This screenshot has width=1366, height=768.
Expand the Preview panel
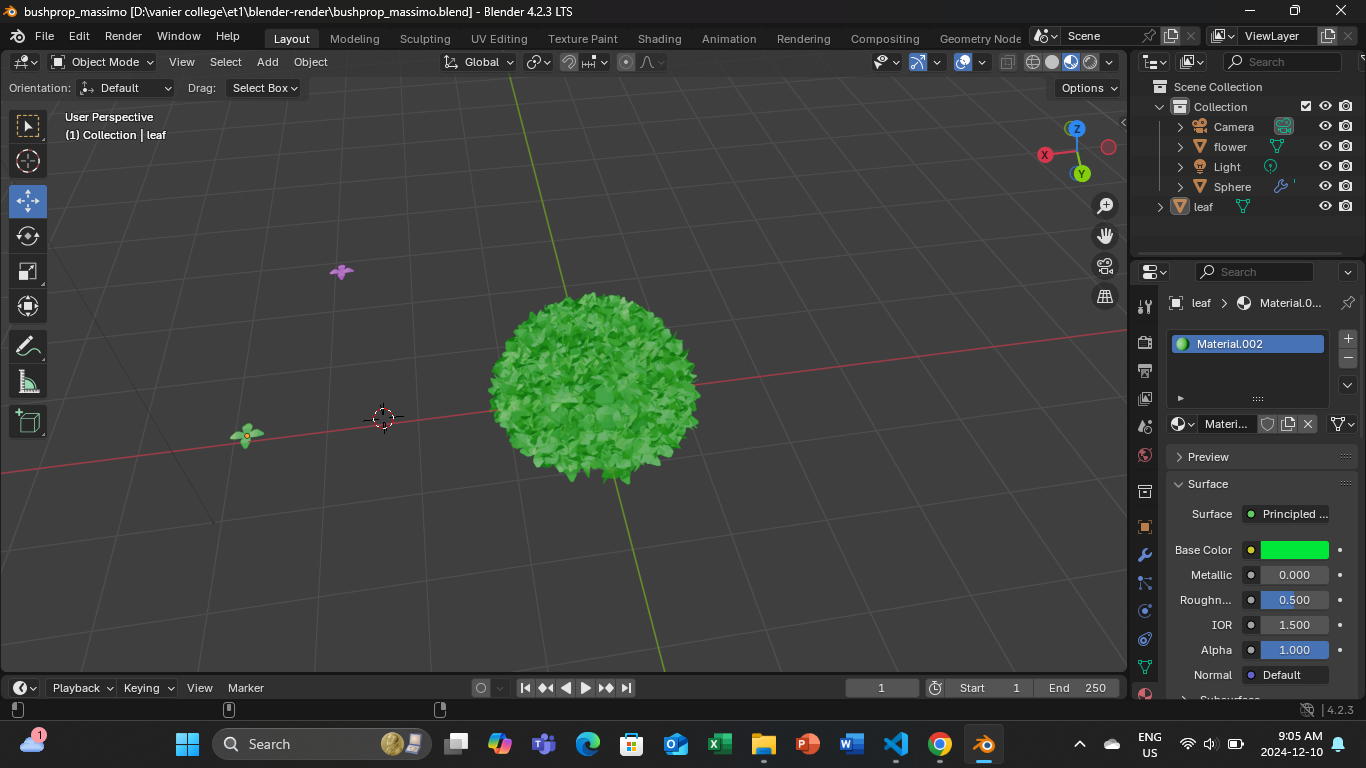[1208, 457]
